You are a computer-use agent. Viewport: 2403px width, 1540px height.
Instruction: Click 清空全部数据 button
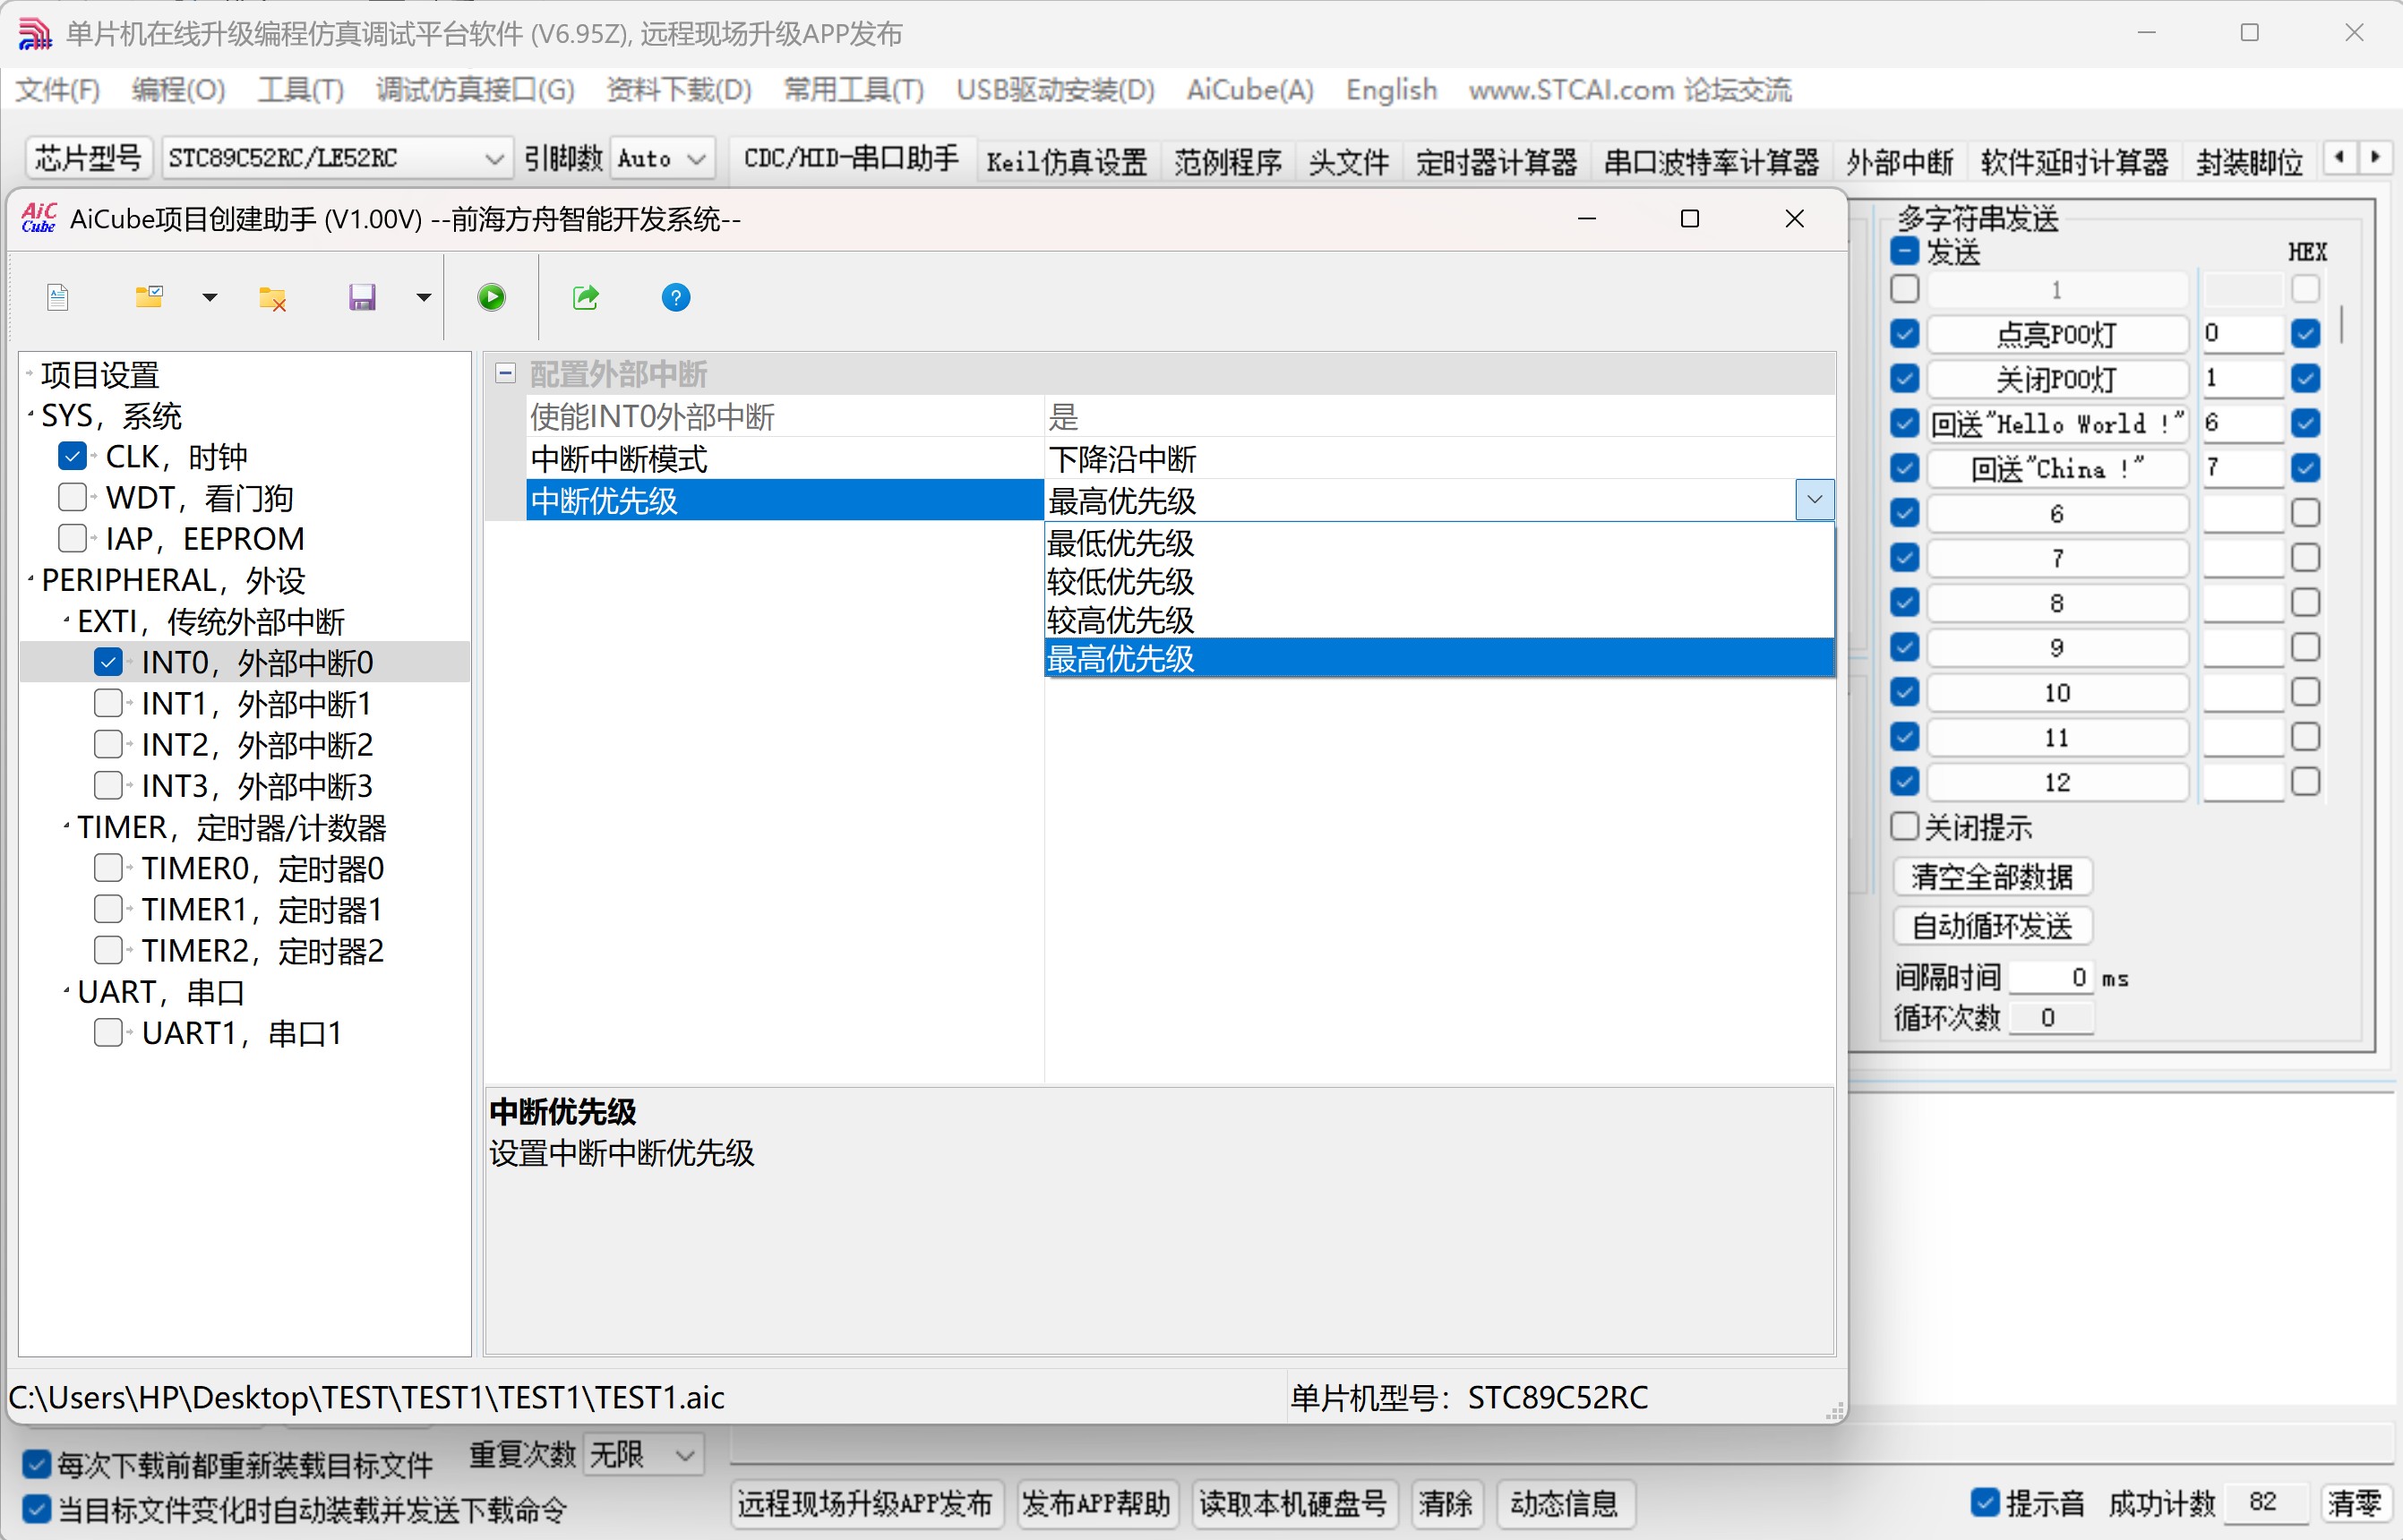point(1992,877)
